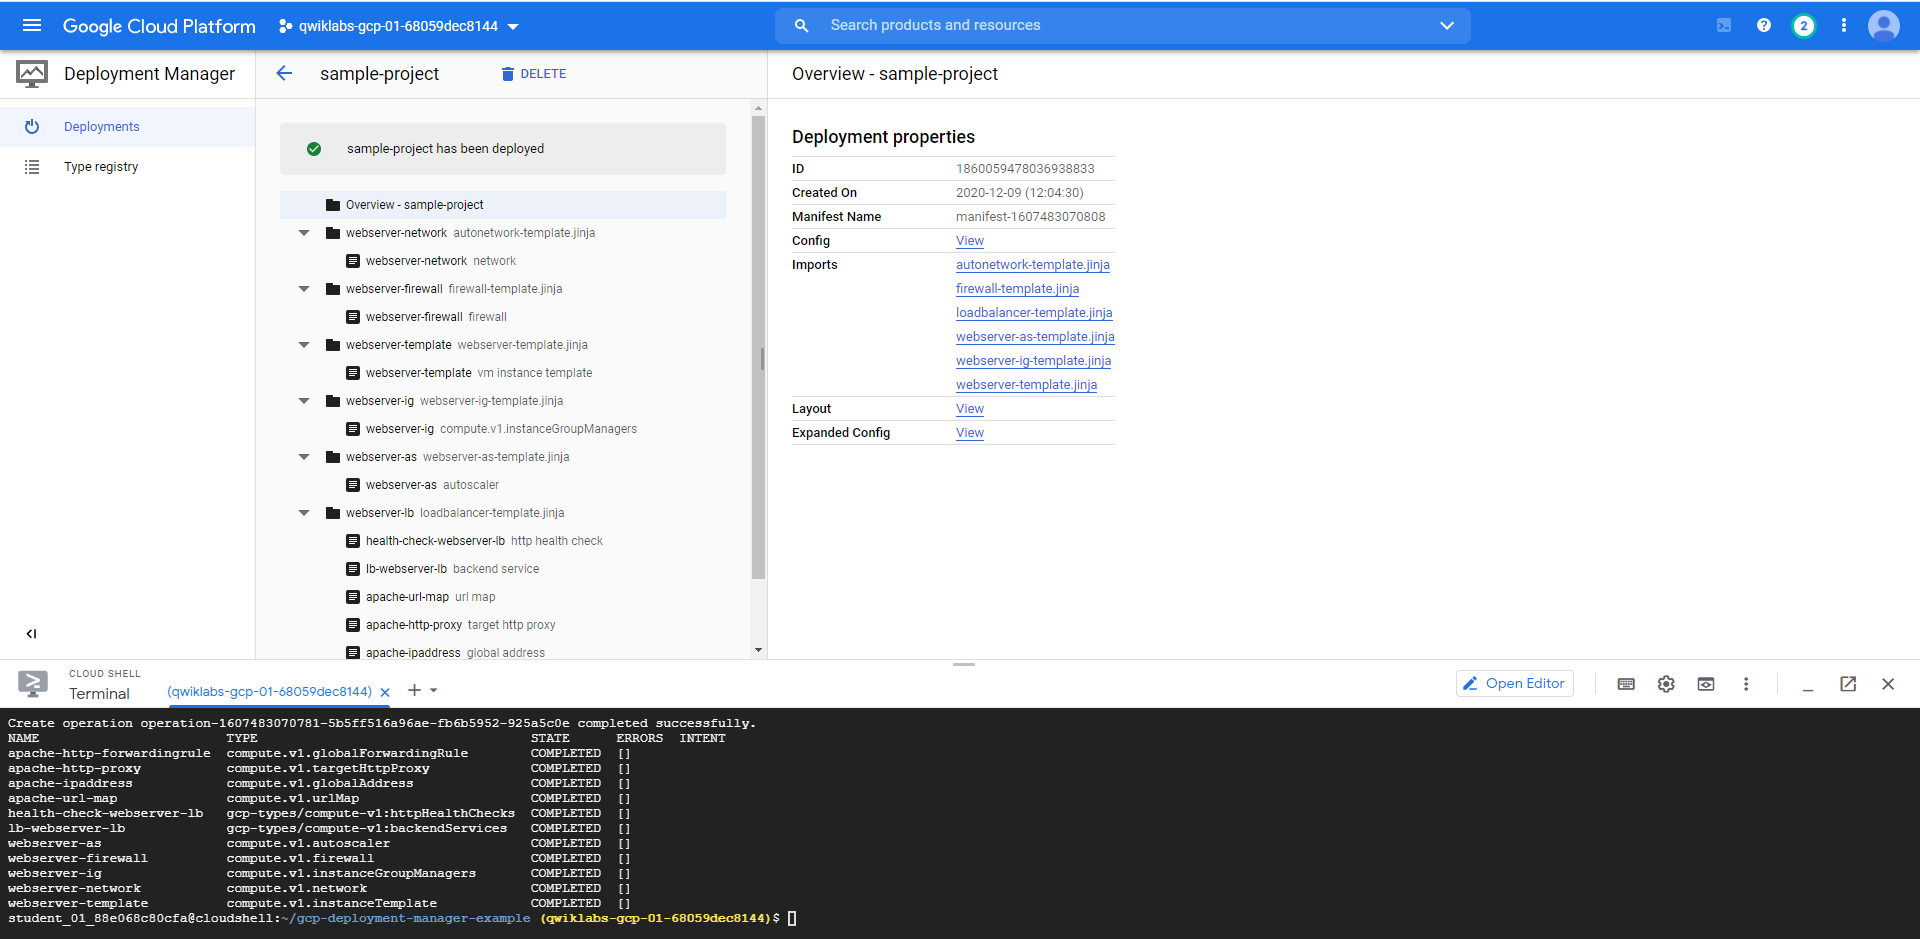Image resolution: width=1920 pixels, height=939 pixels.
Task: Collapse the webserver-template folder
Action: (304, 345)
